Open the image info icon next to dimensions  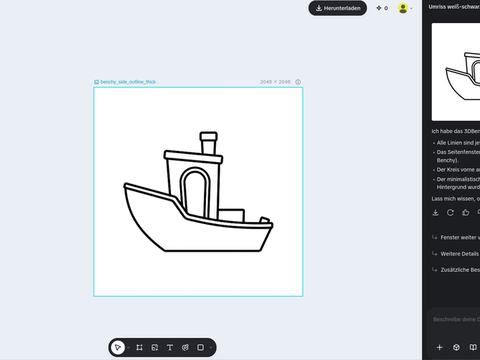pyautogui.click(x=298, y=82)
